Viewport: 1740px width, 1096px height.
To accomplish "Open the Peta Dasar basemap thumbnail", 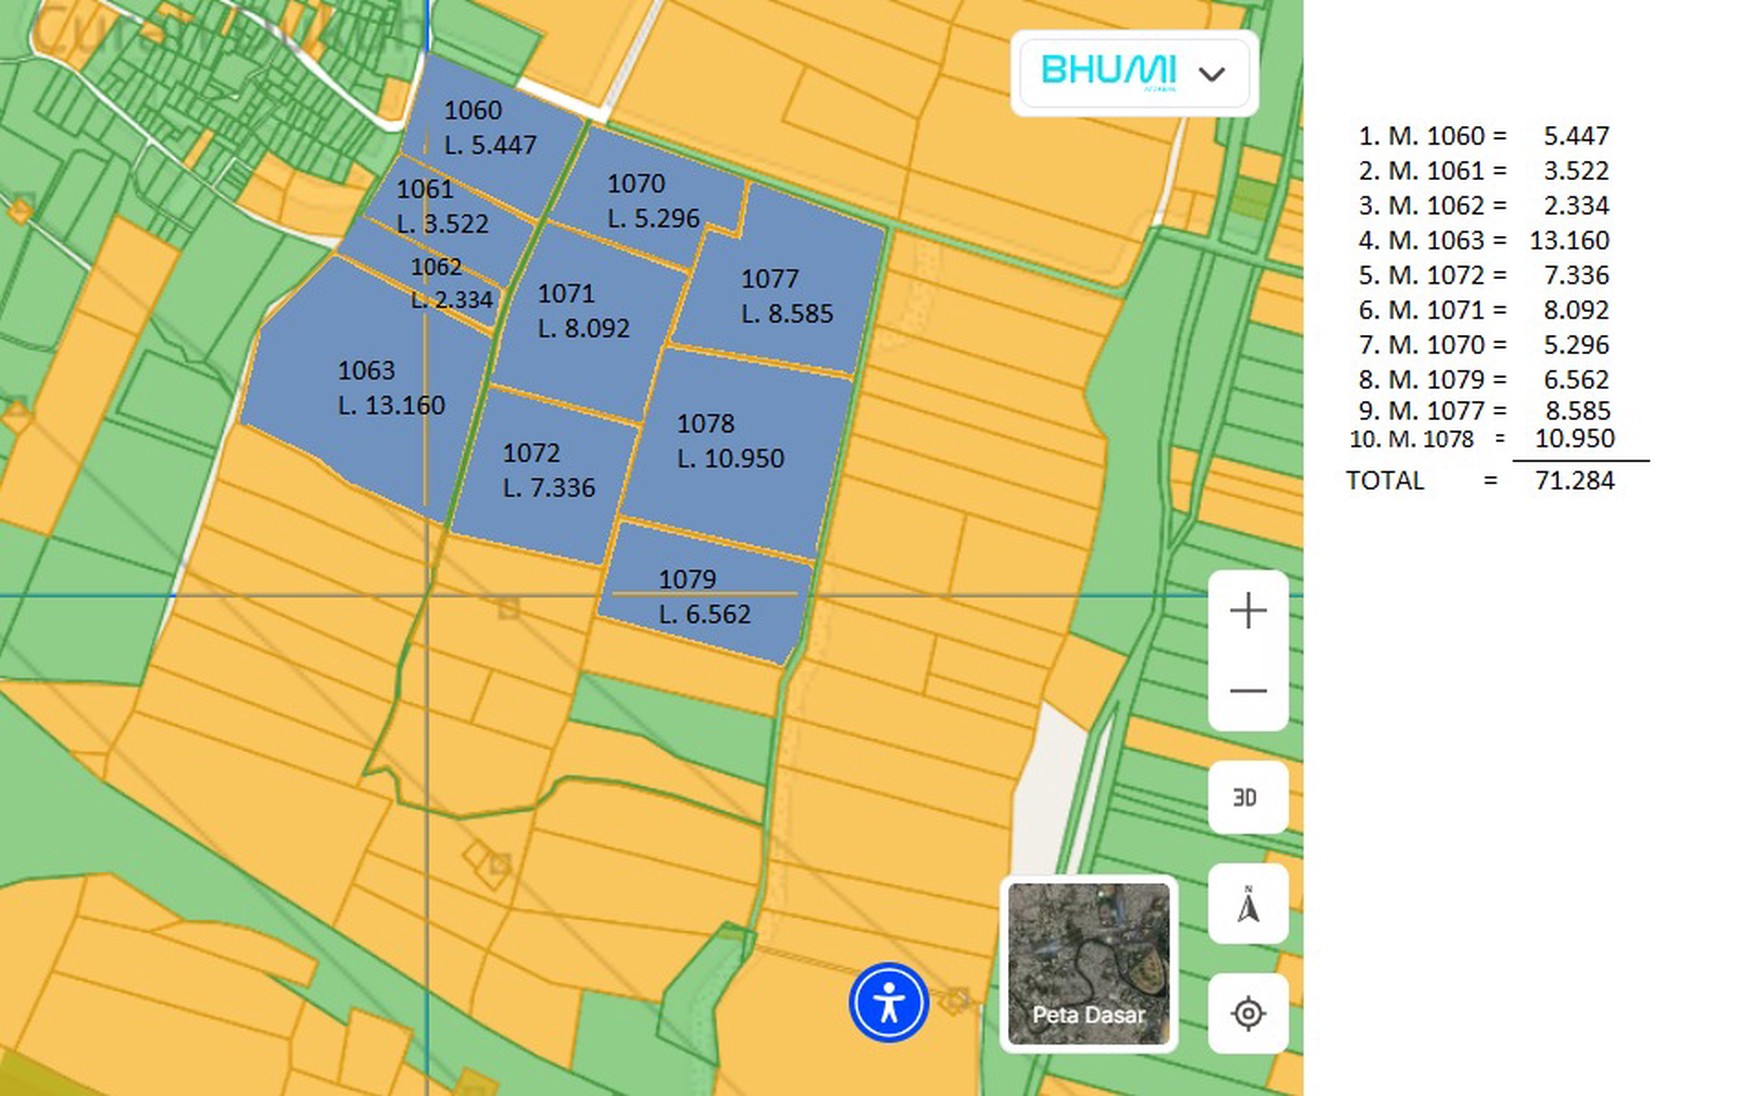I will pos(1088,964).
